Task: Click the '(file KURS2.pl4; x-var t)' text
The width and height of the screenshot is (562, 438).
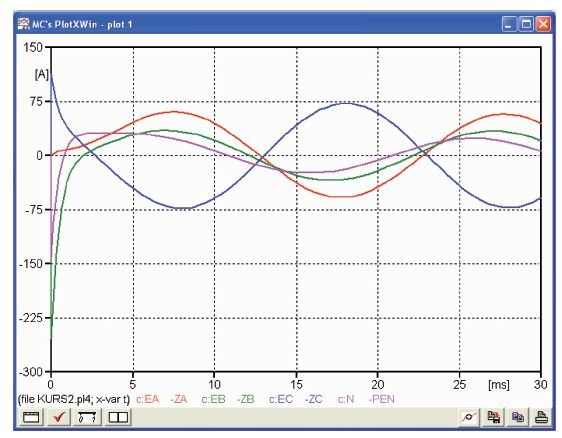Action: point(73,399)
